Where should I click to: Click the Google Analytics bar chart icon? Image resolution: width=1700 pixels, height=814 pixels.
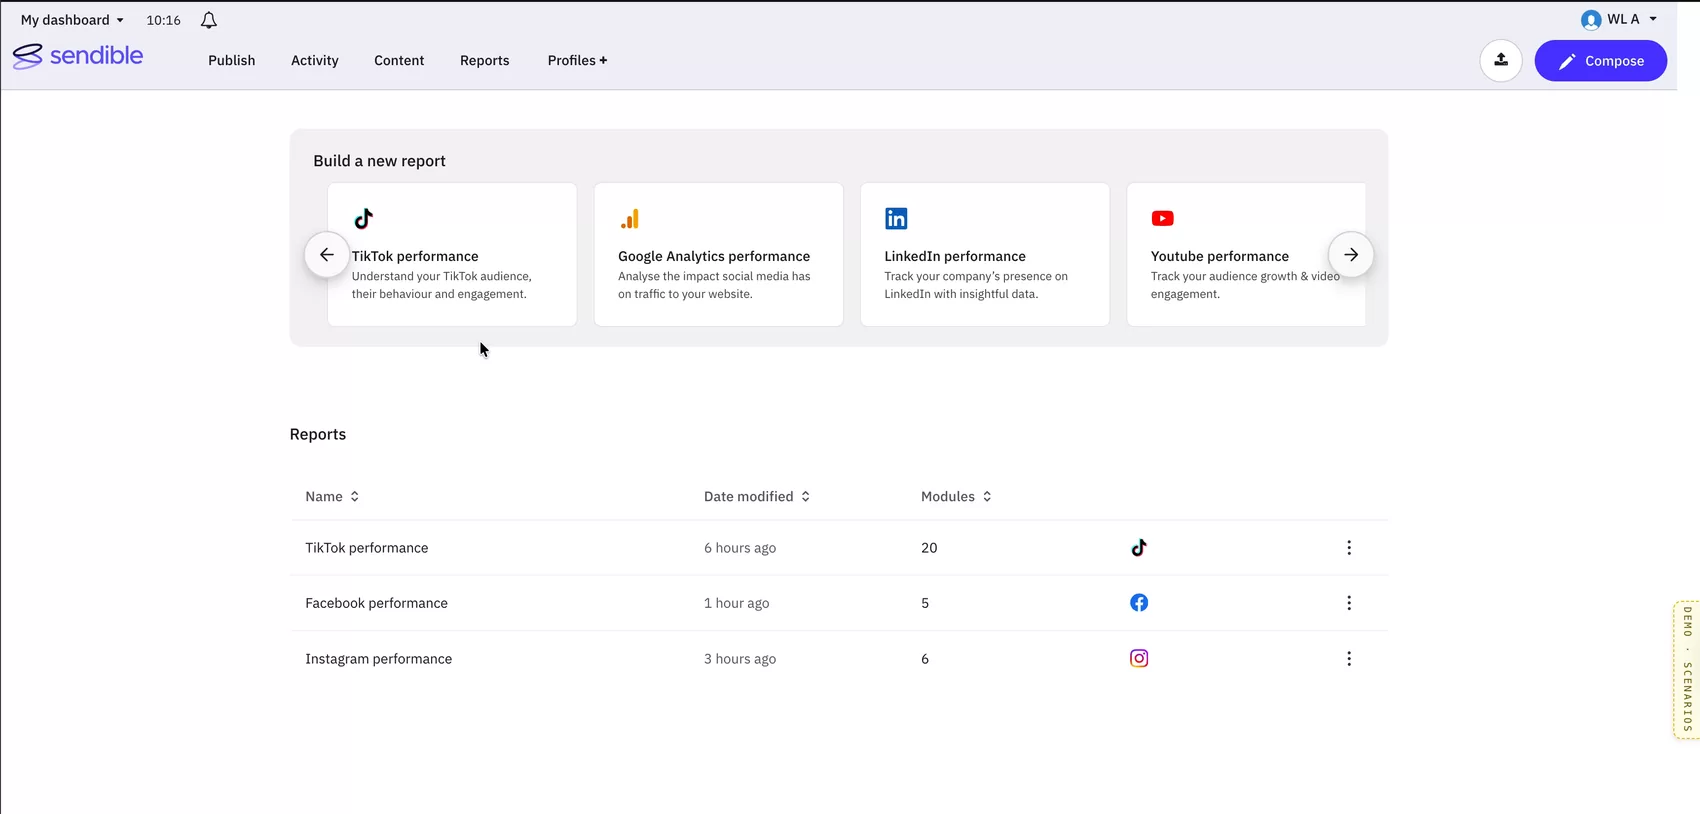click(629, 219)
